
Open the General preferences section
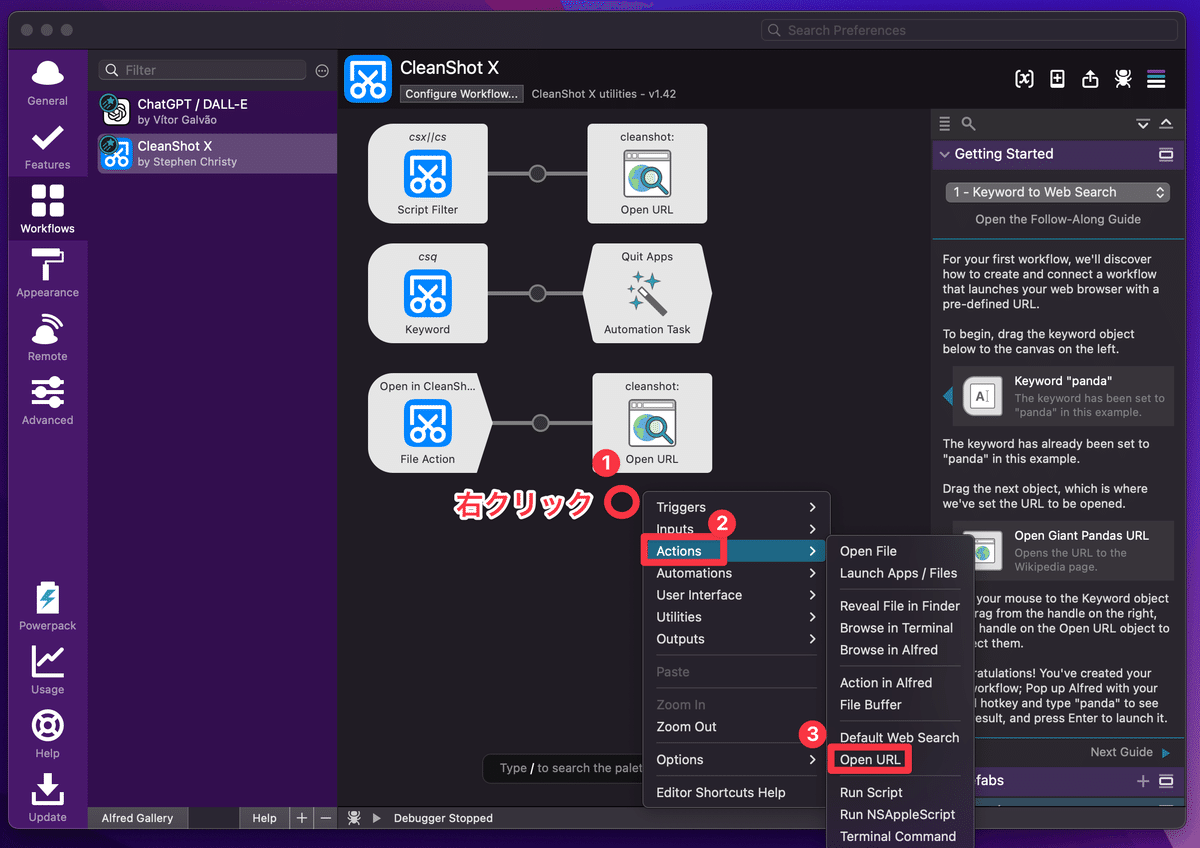pyautogui.click(x=47, y=83)
